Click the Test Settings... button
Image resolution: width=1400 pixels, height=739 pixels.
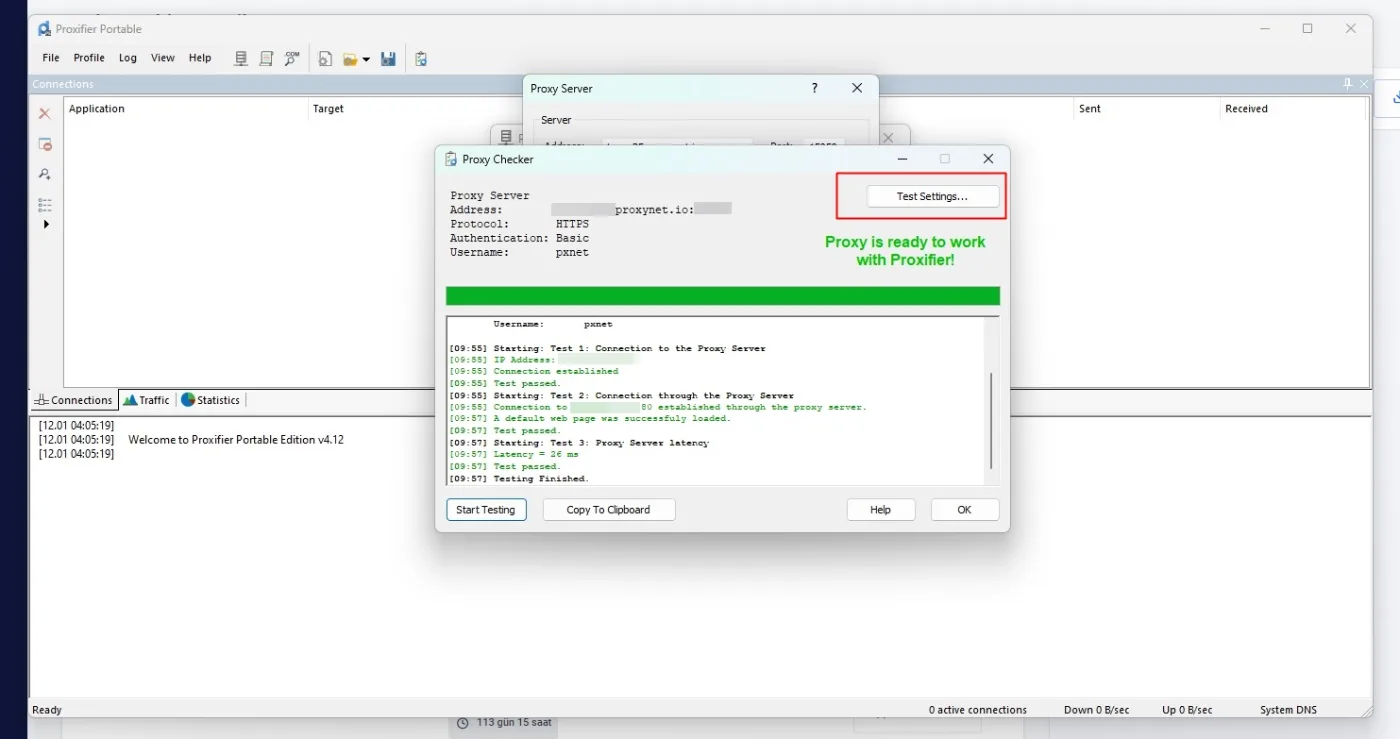[x=932, y=196]
